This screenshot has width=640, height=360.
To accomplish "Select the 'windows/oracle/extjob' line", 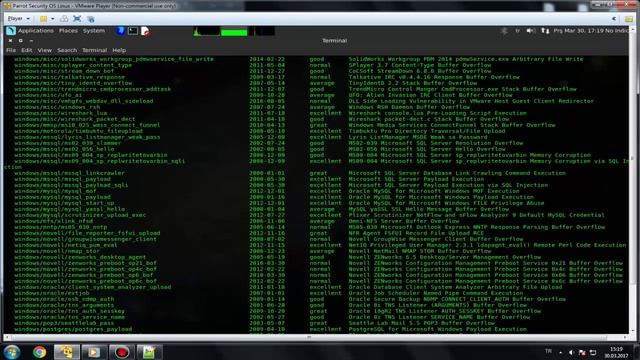I will [52, 293].
